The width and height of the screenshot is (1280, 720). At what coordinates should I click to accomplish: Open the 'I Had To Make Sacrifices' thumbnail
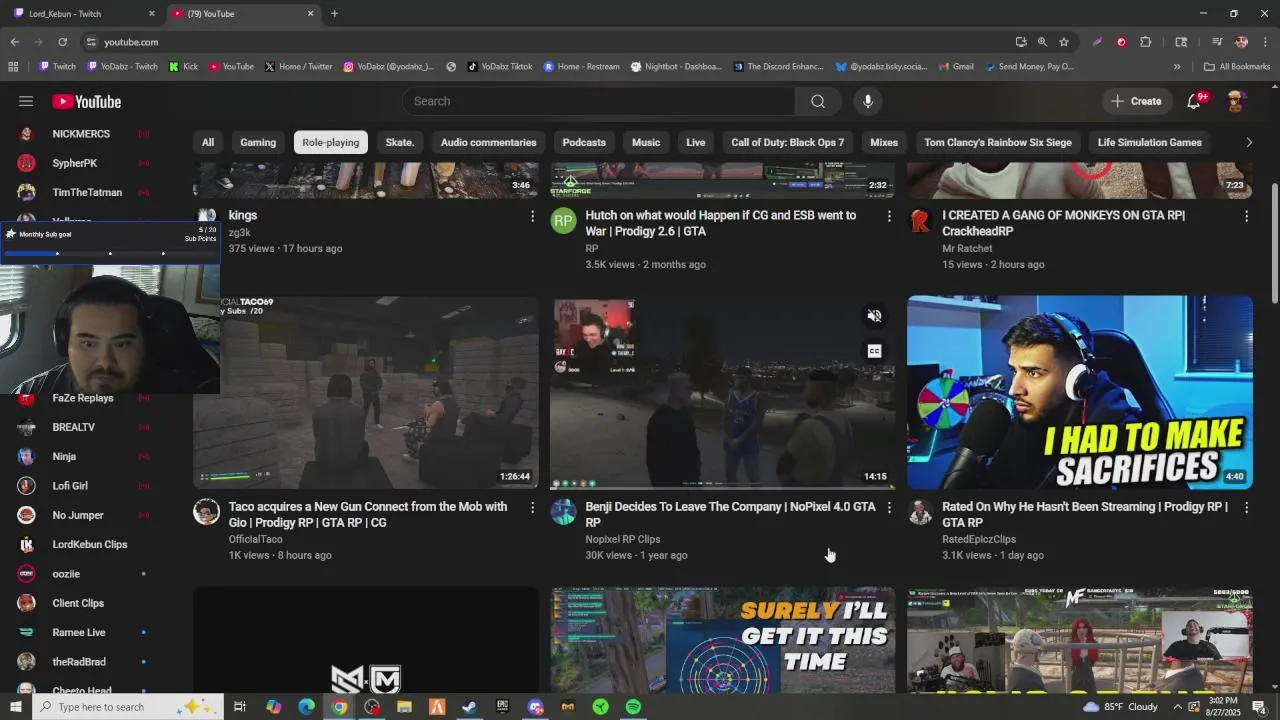1080,392
